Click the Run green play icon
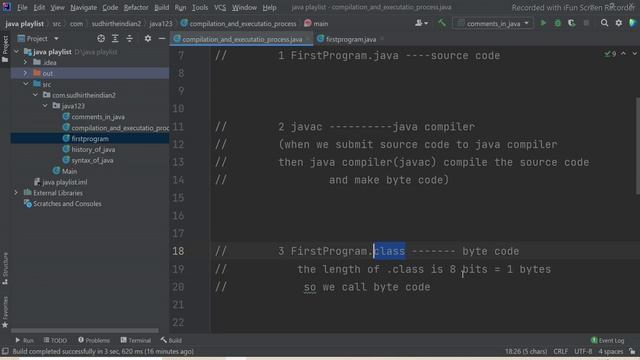The width and height of the screenshot is (640, 360). pos(543,23)
